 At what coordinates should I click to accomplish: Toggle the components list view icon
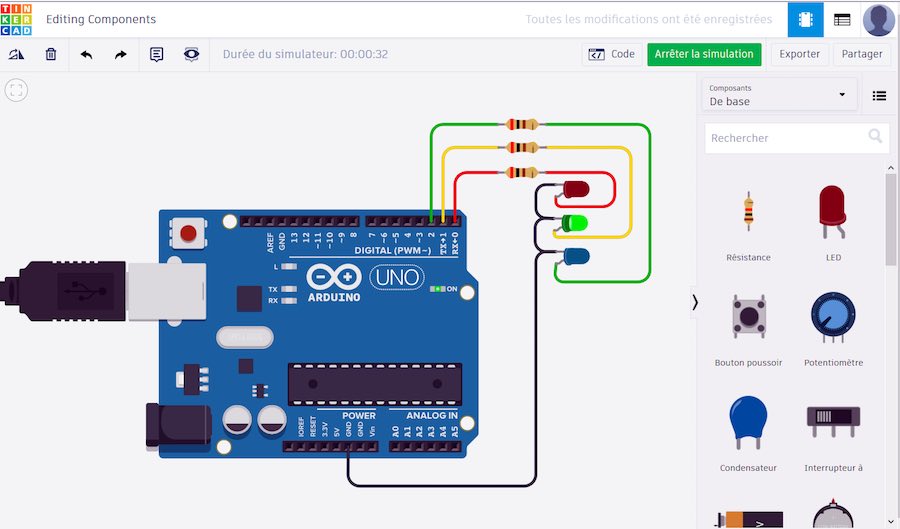[879, 96]
